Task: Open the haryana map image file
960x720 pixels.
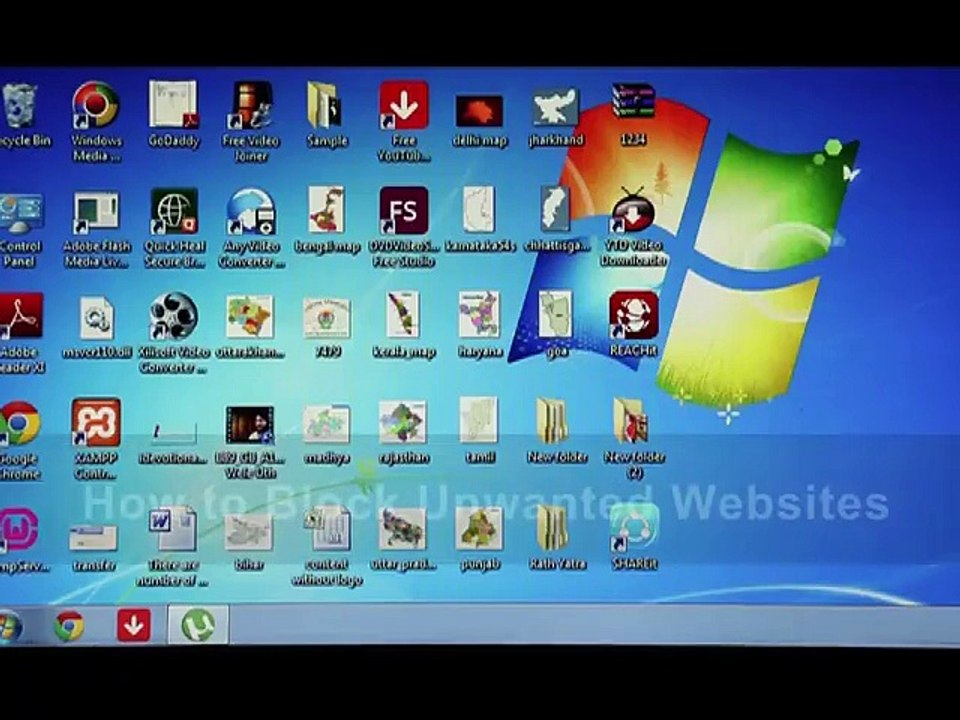Action: (x=479, y=315)
